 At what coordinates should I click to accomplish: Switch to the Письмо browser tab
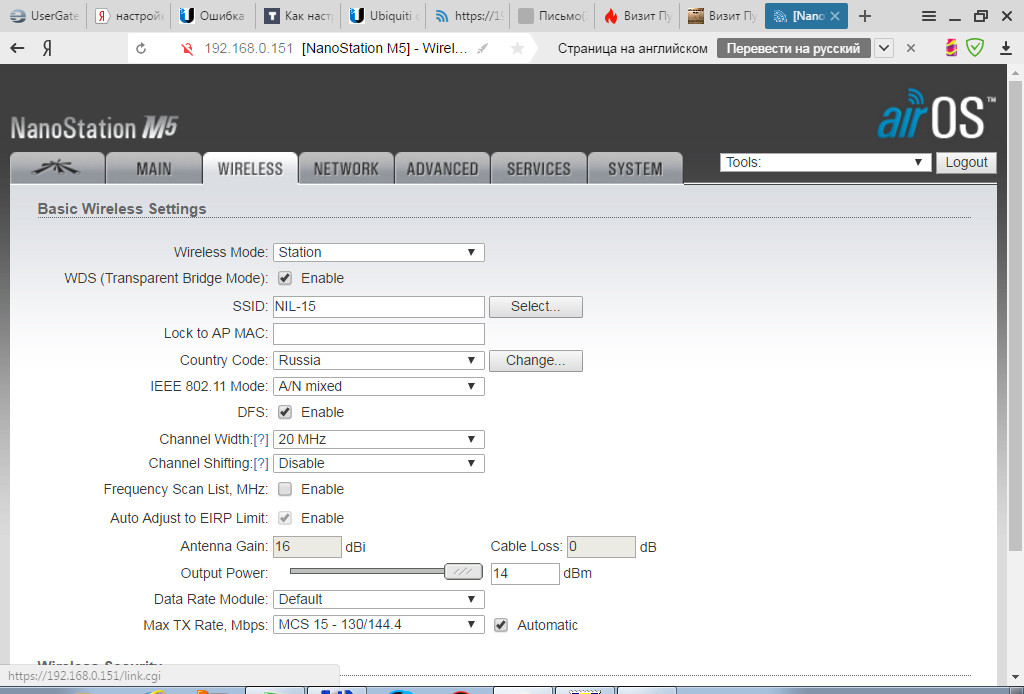point(552,16)
